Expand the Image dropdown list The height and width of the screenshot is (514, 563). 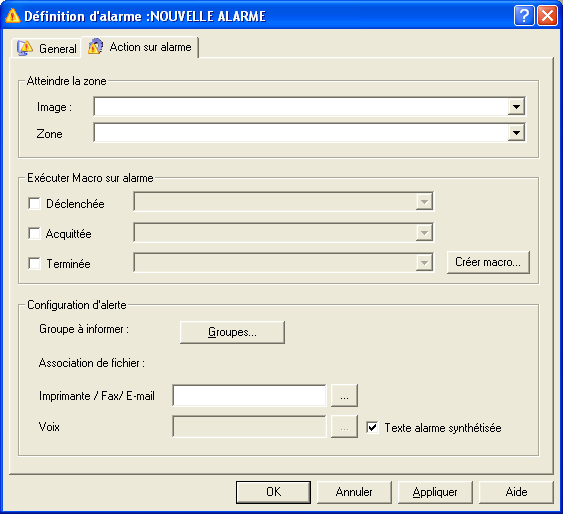(516, 107)
